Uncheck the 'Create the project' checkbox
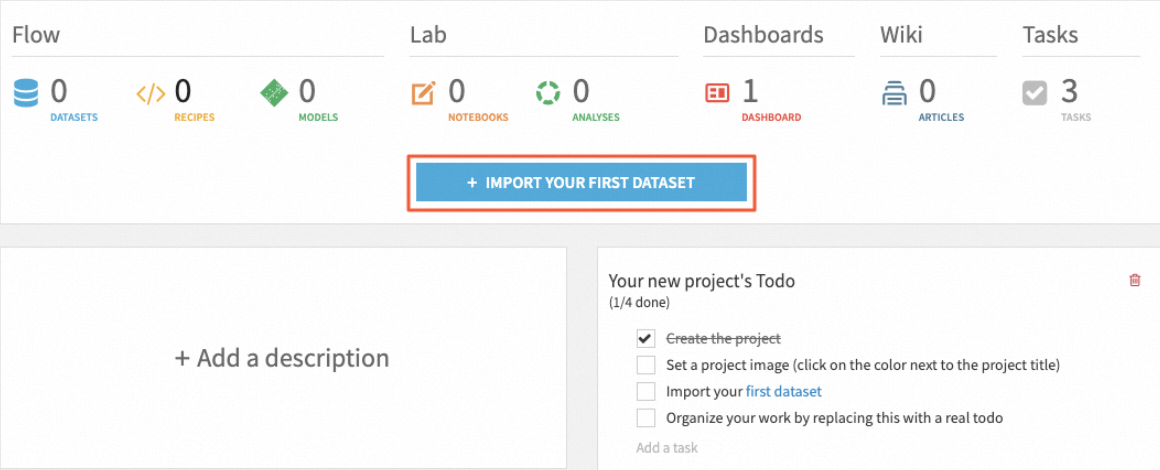 coord(646,339)
